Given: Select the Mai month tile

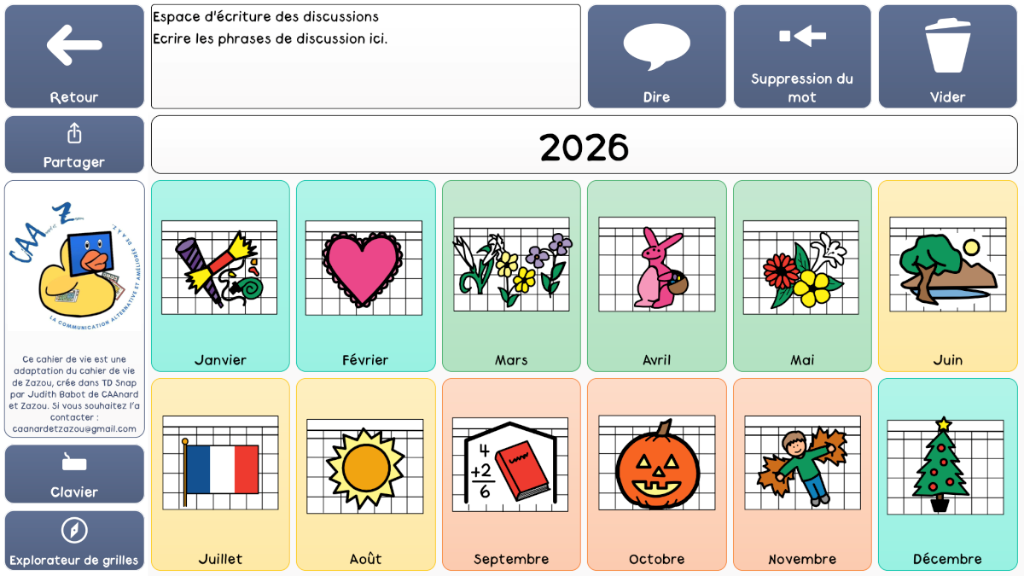Looking at the screenshot, I should (802, 275).
